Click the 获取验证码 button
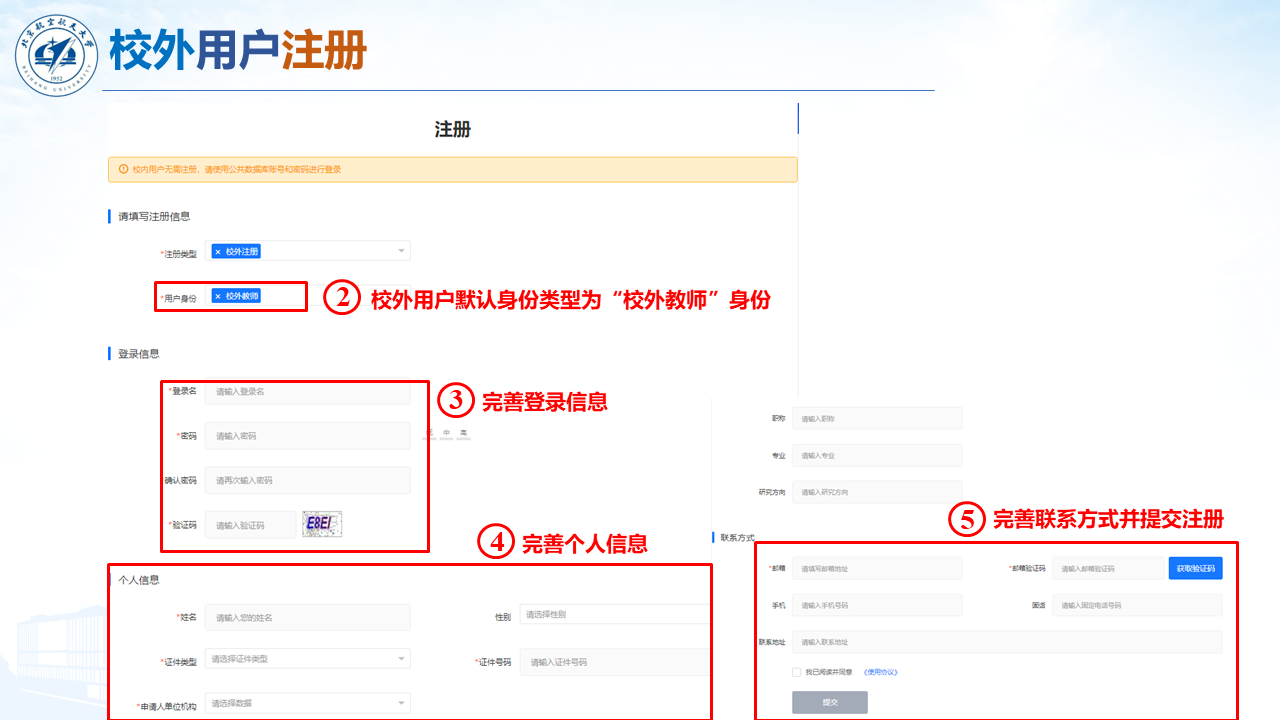This screenshot has height=720, width=1280. point(1195,568)
